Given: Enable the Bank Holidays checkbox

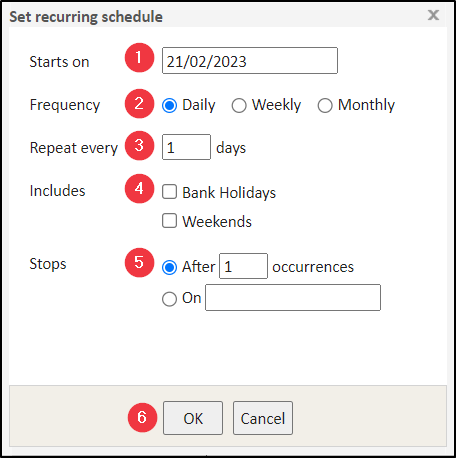Looking at the screenshot, I should [x=169, y=192].
